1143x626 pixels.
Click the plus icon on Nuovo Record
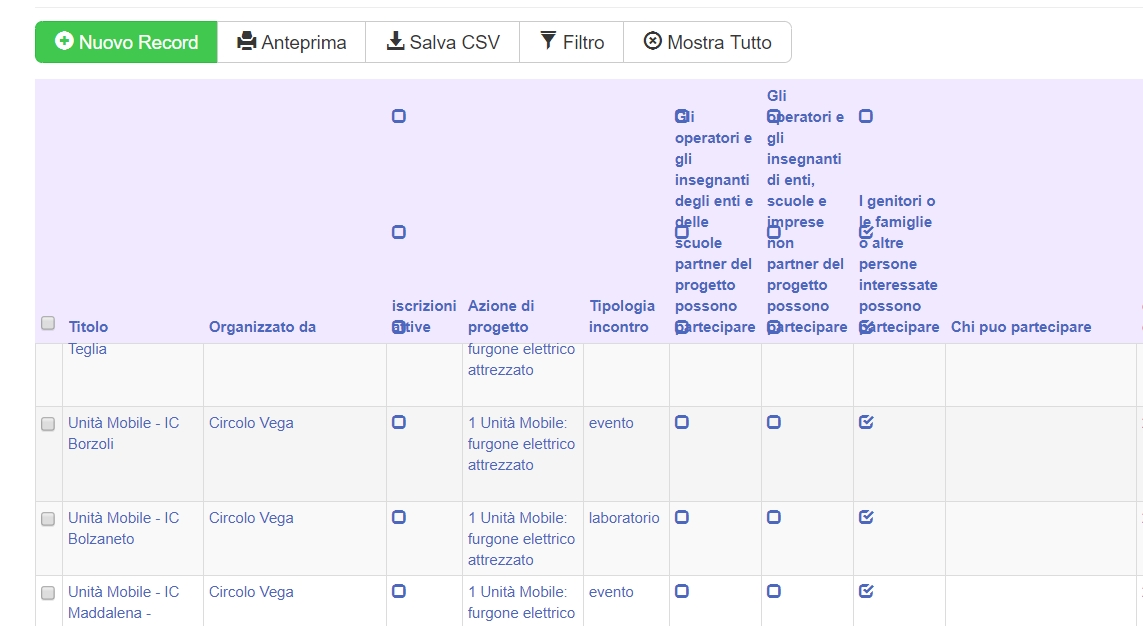tap(64, 41)
